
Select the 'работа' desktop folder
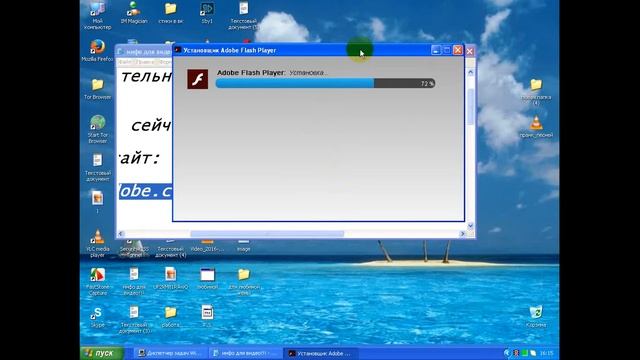[x=171, y=313]
